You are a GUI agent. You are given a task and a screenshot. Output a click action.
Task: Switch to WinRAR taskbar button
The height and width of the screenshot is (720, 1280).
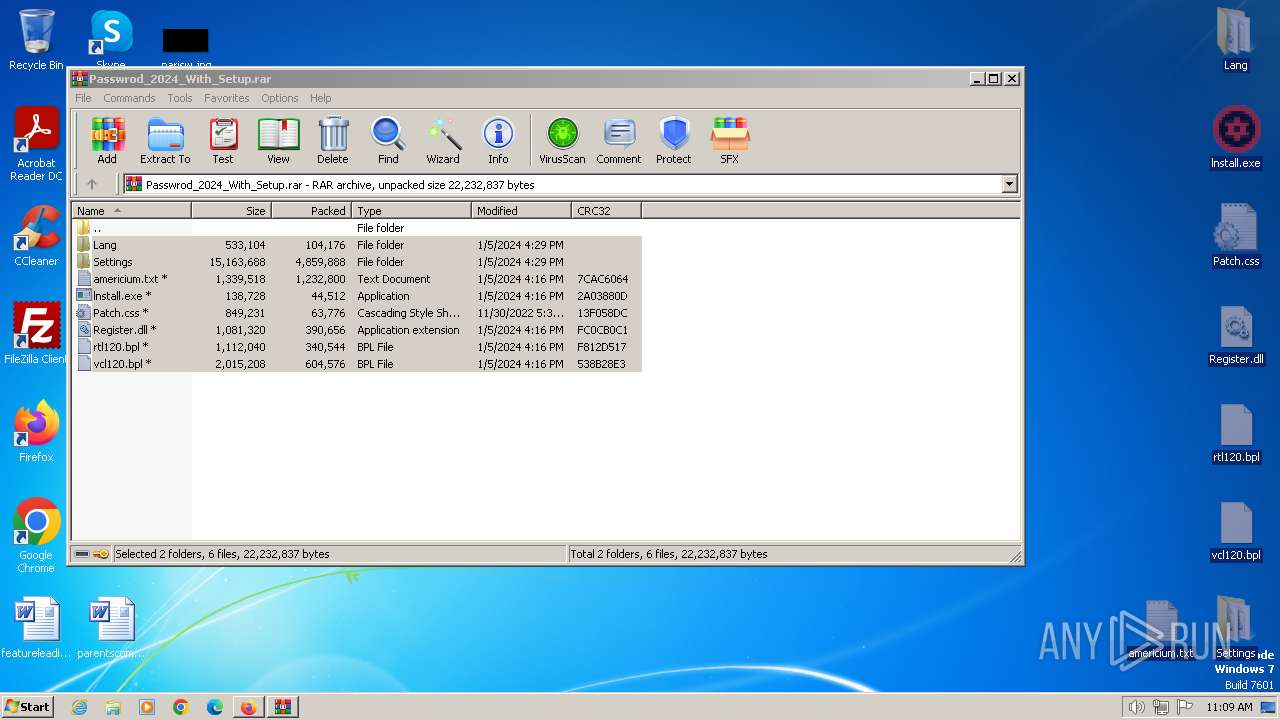pyautogui.click(x=282, y=707)
